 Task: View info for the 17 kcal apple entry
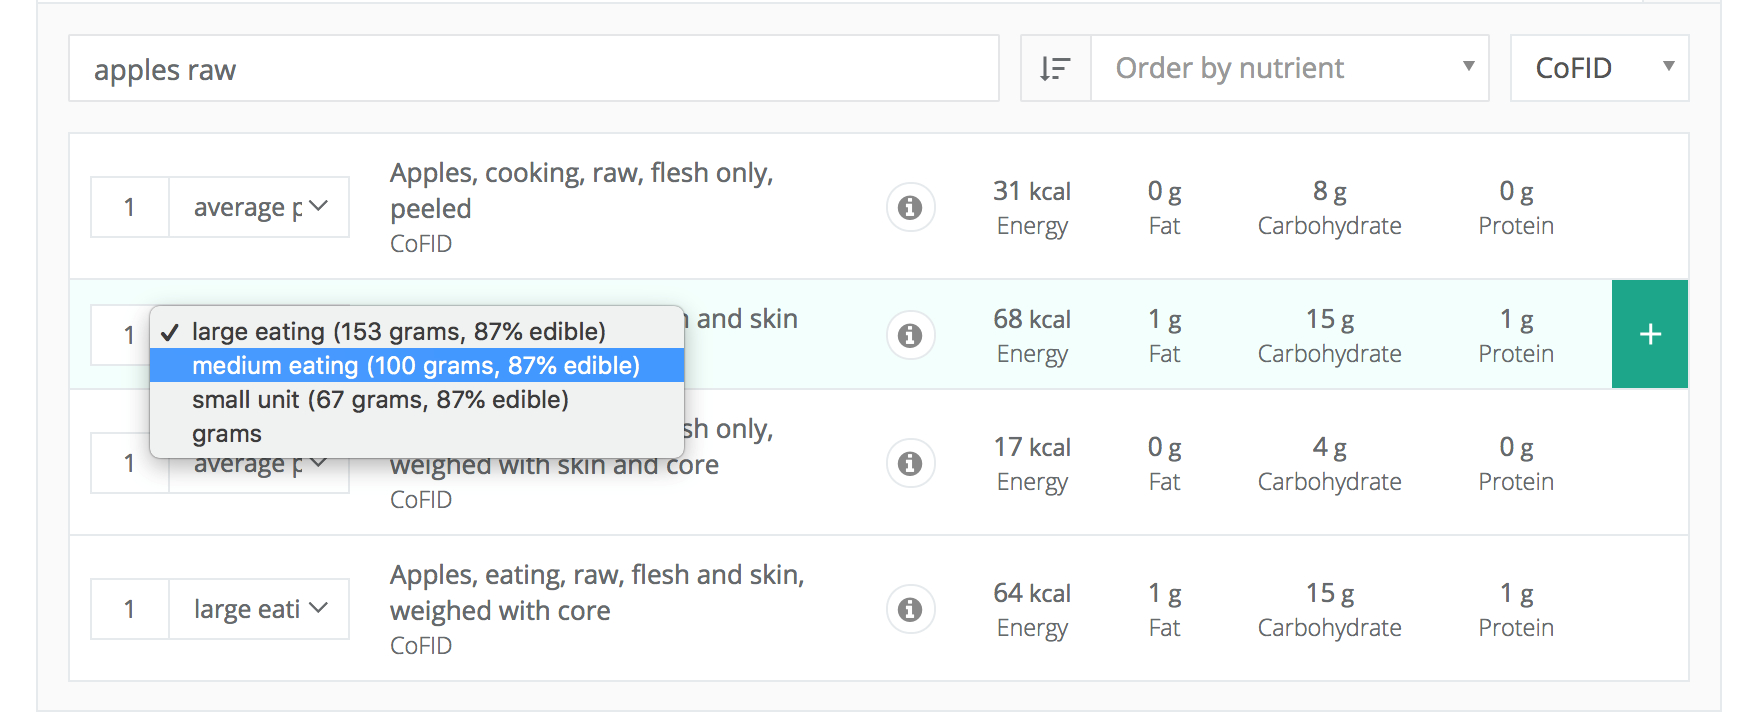910,463
